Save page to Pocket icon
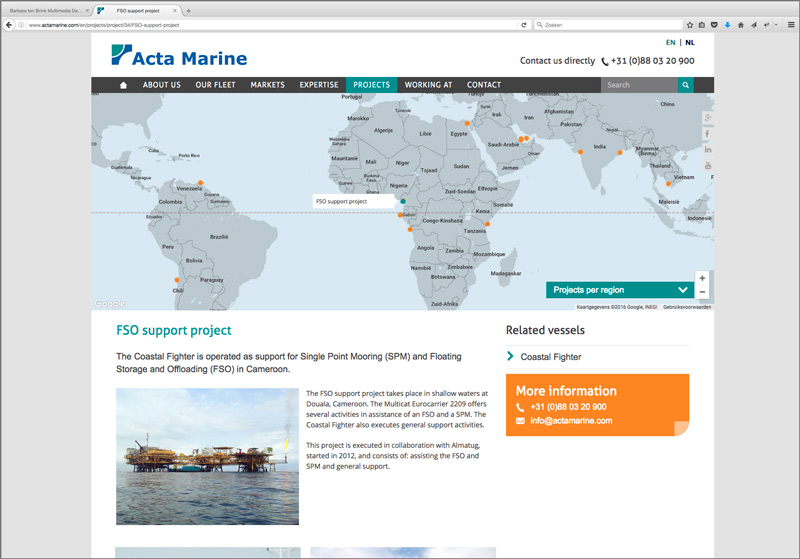This screenshot has width=800, height=559. pos(714,24)
